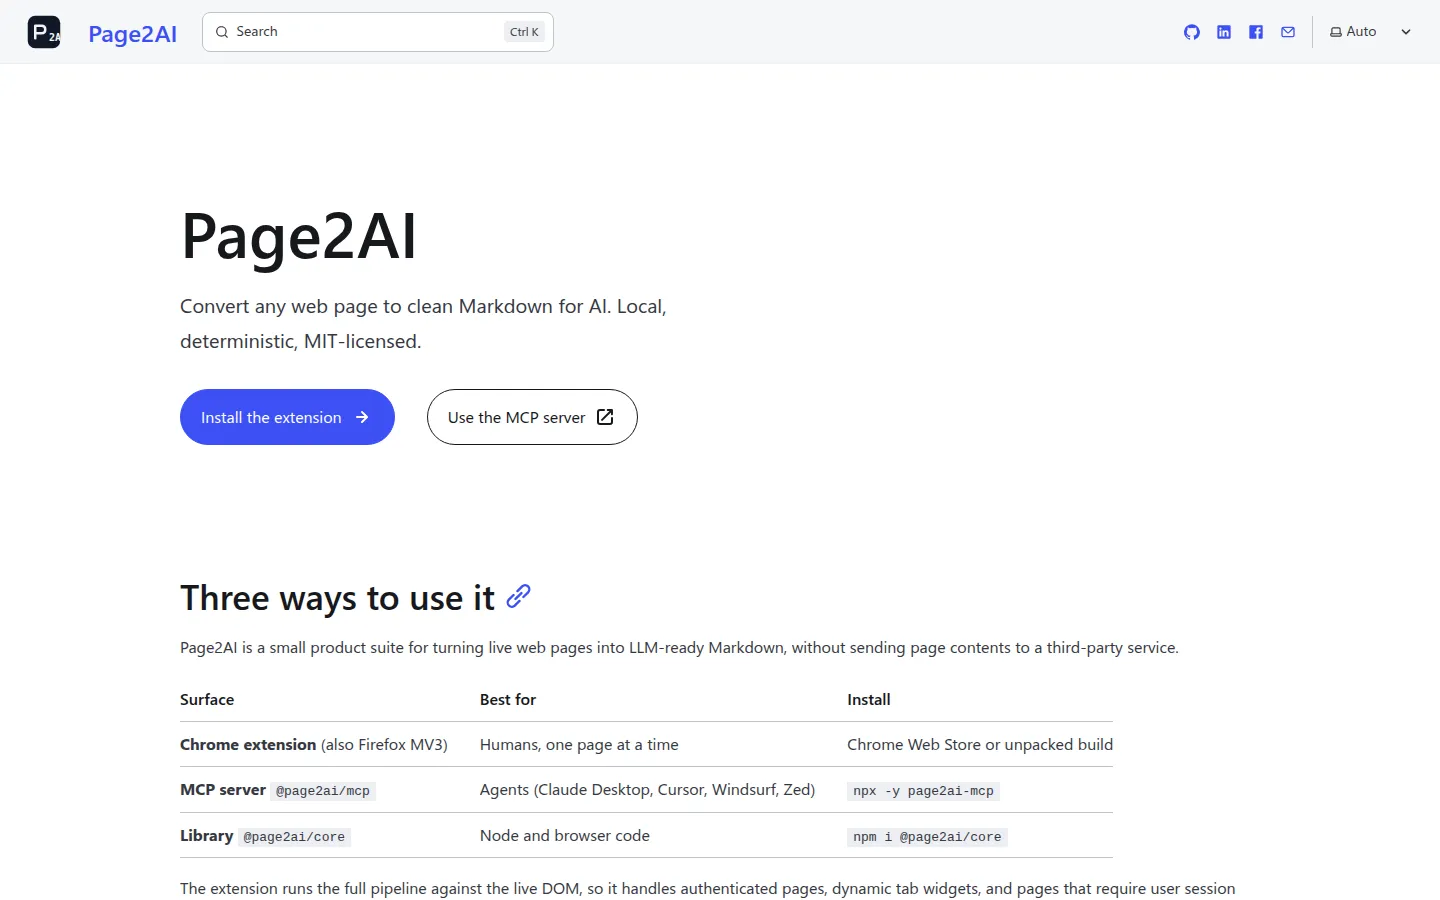Click the Page2AI site title link
Screen dimensions: 1440x900
click(133, 33)
